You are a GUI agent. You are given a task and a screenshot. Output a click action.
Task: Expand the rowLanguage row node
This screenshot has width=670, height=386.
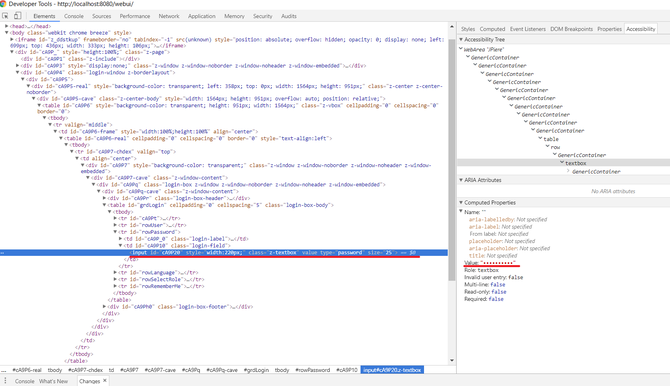pyautogui.click(x=115, y=273)
